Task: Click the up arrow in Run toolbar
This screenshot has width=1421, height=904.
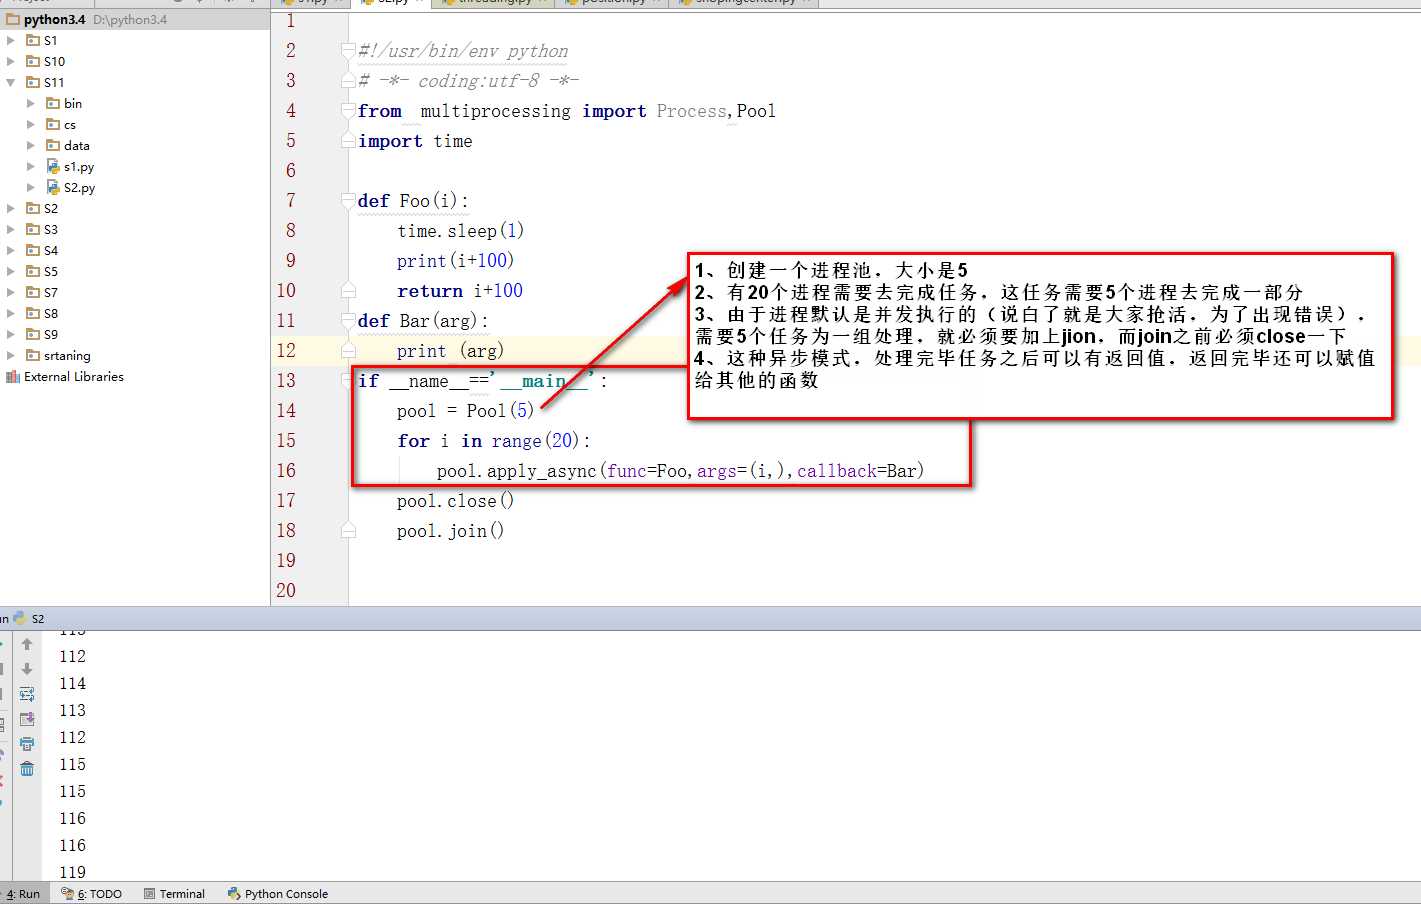Action: click(27, 644)
